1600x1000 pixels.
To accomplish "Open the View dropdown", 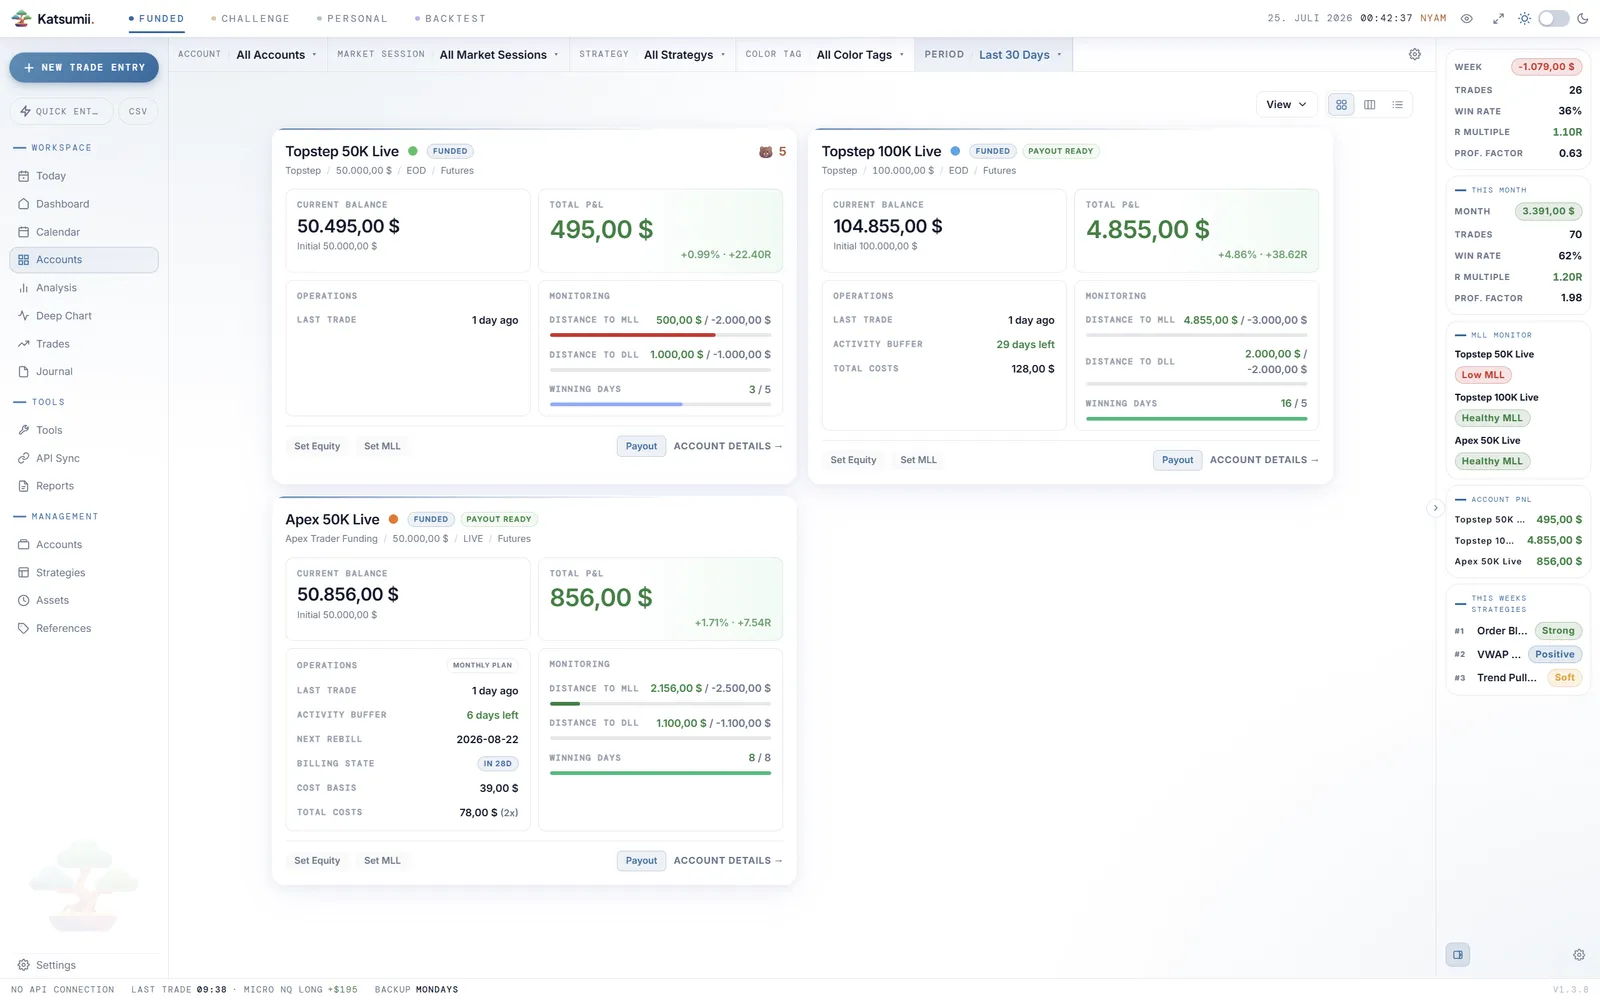I will [x=1286, y=104].
